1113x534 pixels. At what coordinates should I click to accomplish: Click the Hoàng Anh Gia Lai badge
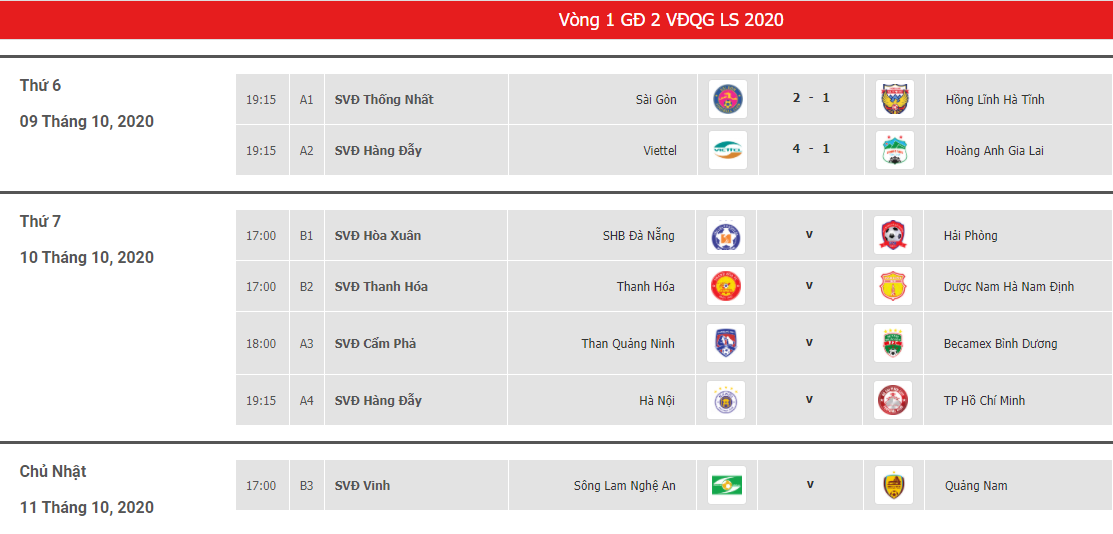pos(894,150)
